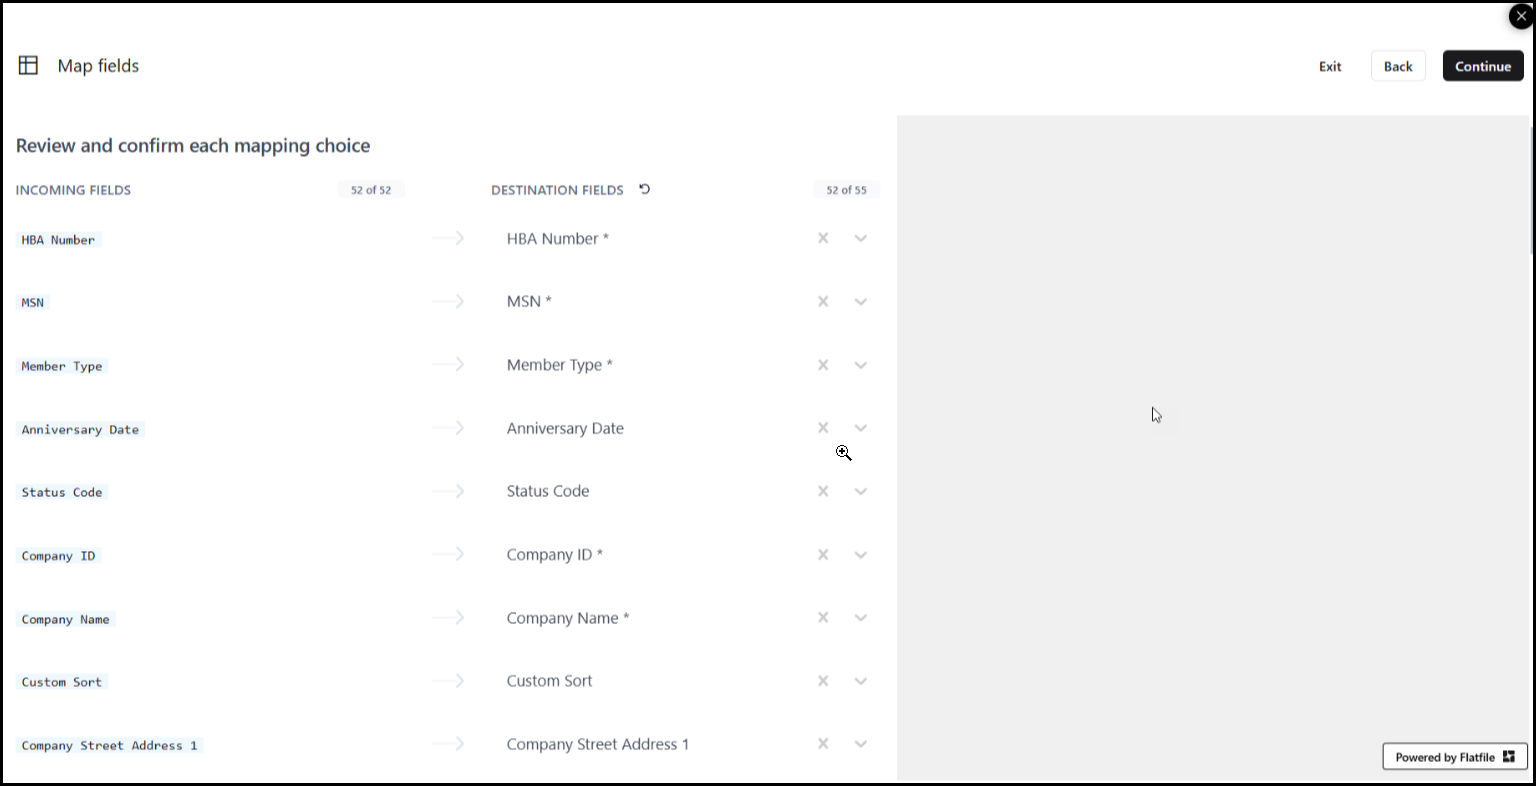Close the import dialog with the X
This screenshot has height=786, width=1536.
pyautogui.click(x=1521, y=16)
